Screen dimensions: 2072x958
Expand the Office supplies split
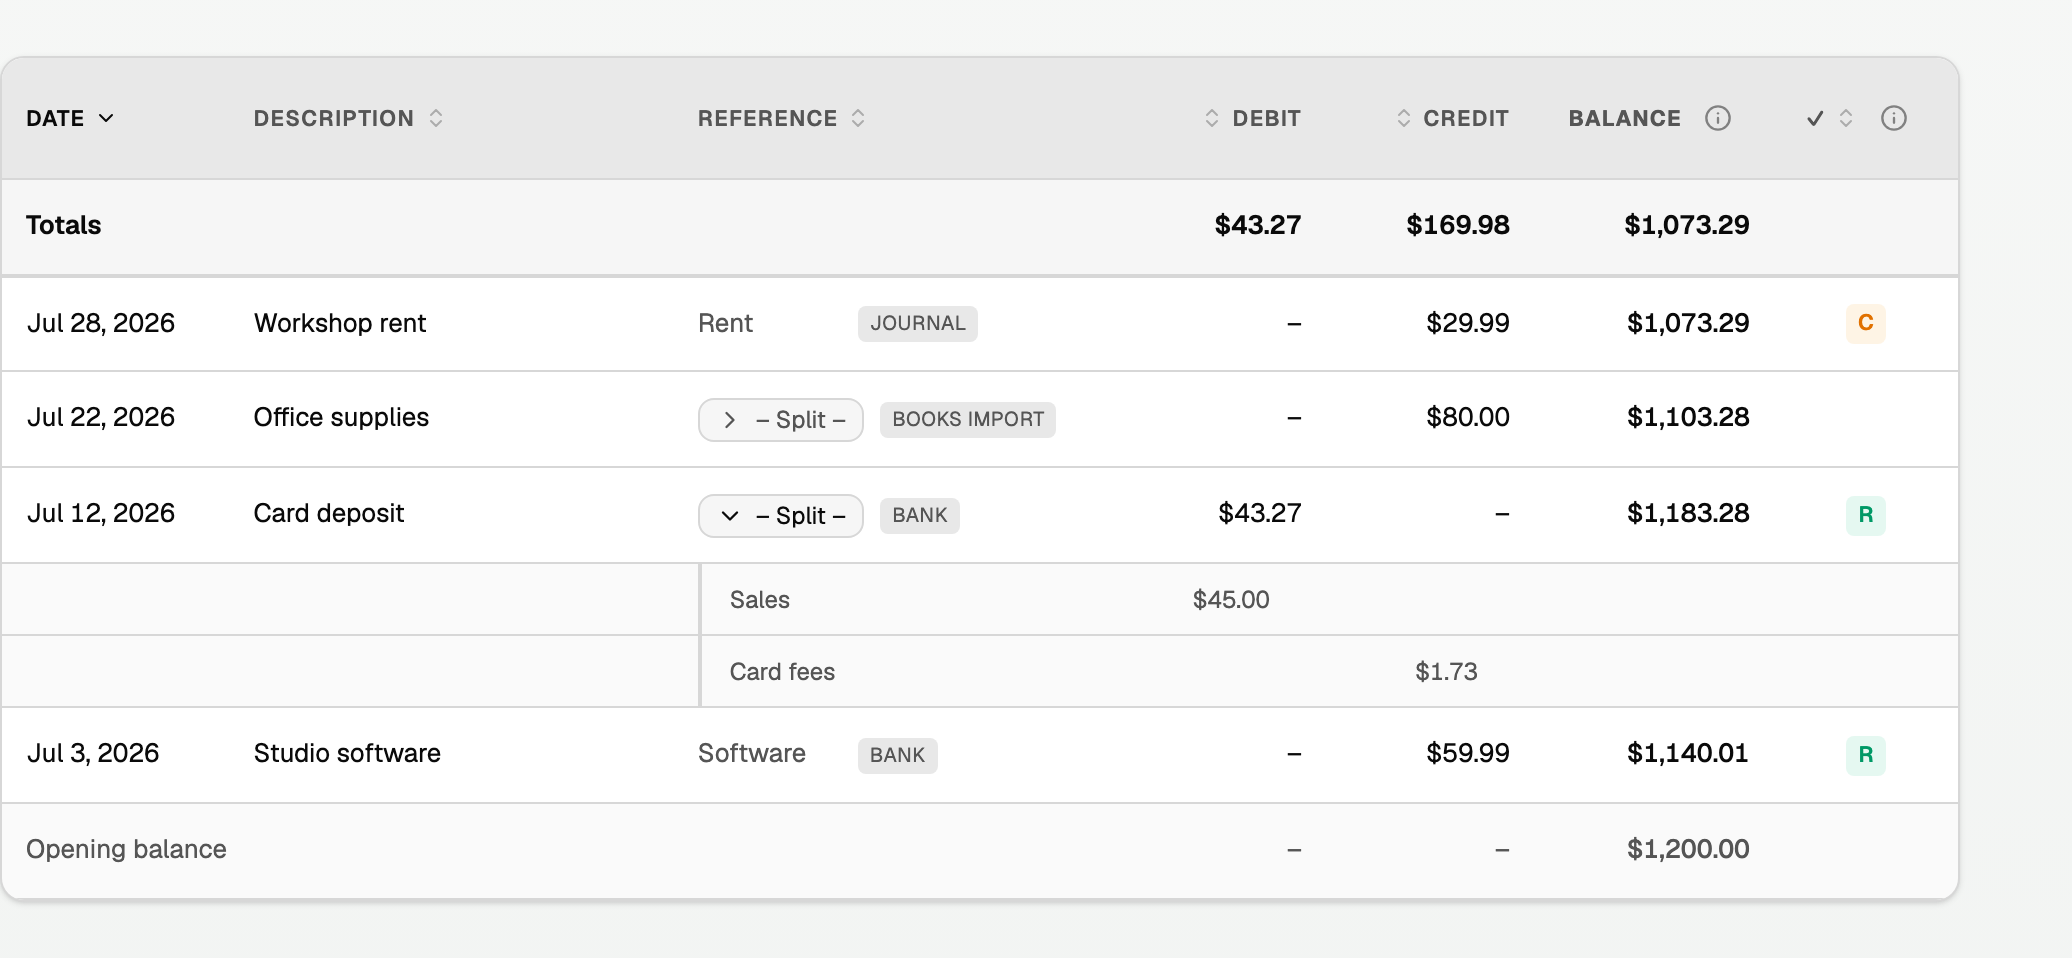tap(780, 420)
